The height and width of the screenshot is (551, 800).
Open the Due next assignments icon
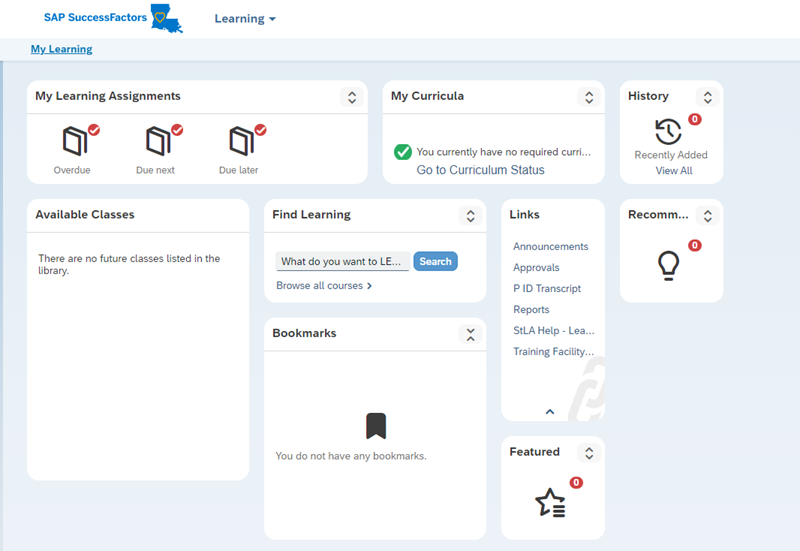158,141
